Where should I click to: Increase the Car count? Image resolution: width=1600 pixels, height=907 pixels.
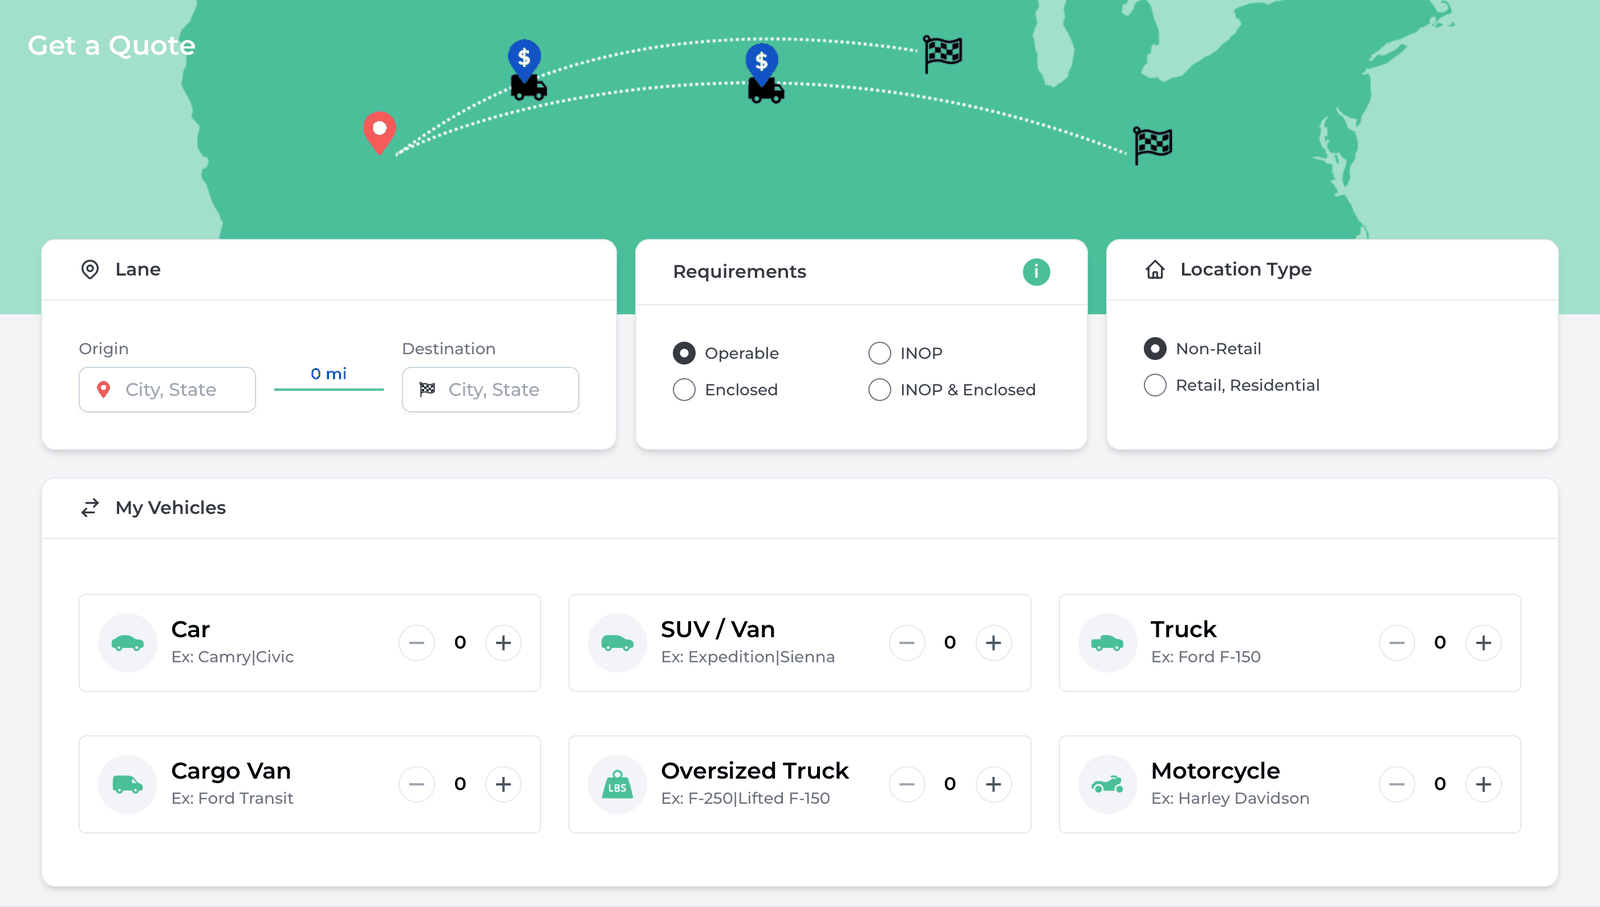click(504, 643)
